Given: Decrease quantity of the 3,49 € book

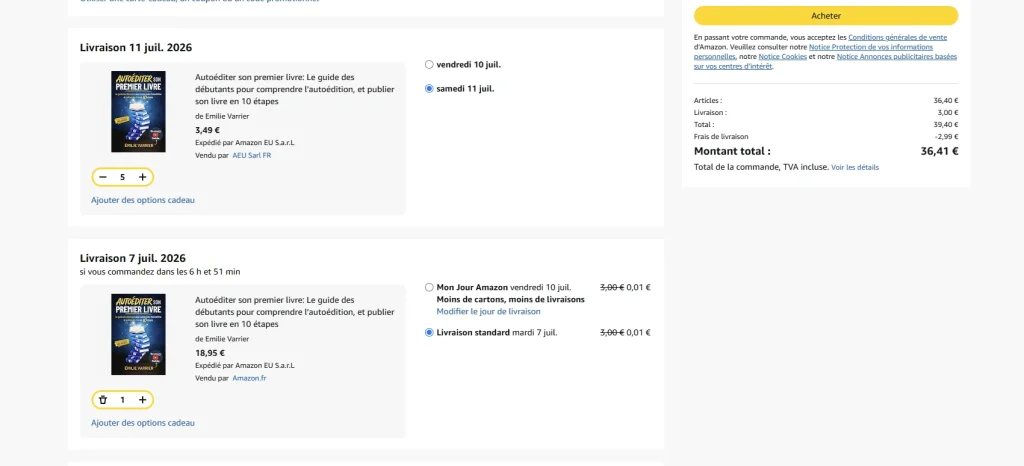Looking at the screenshot, I should (x=103, y=177).
